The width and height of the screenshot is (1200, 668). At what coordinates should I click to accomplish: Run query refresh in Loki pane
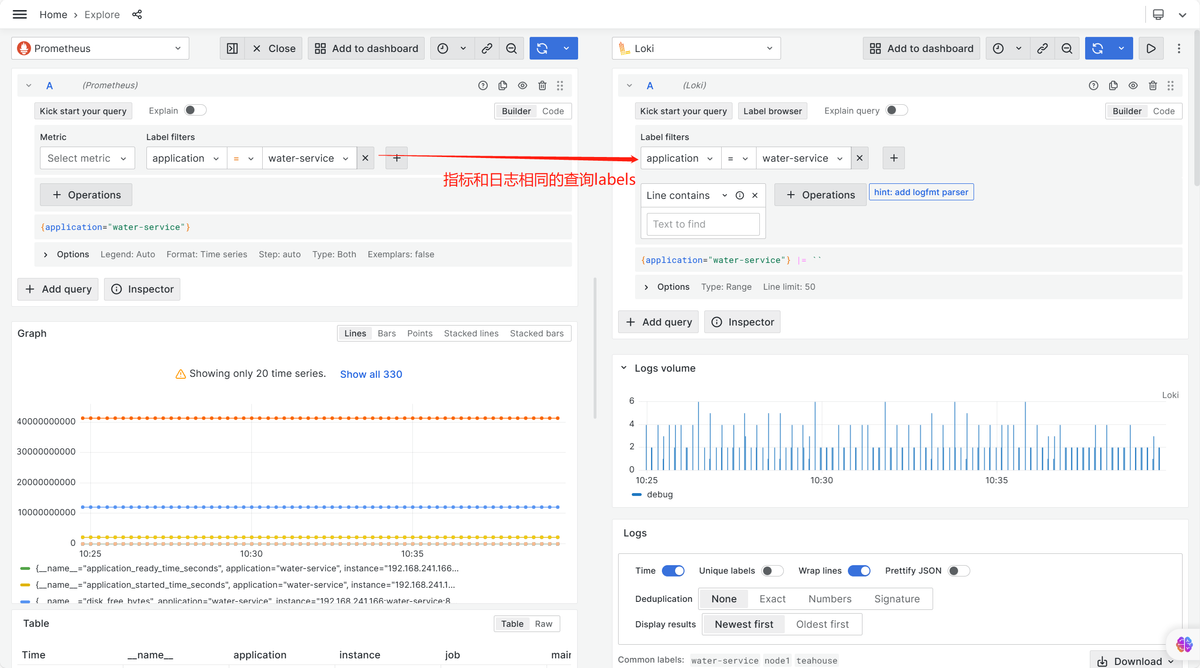tap(1097, 48)
